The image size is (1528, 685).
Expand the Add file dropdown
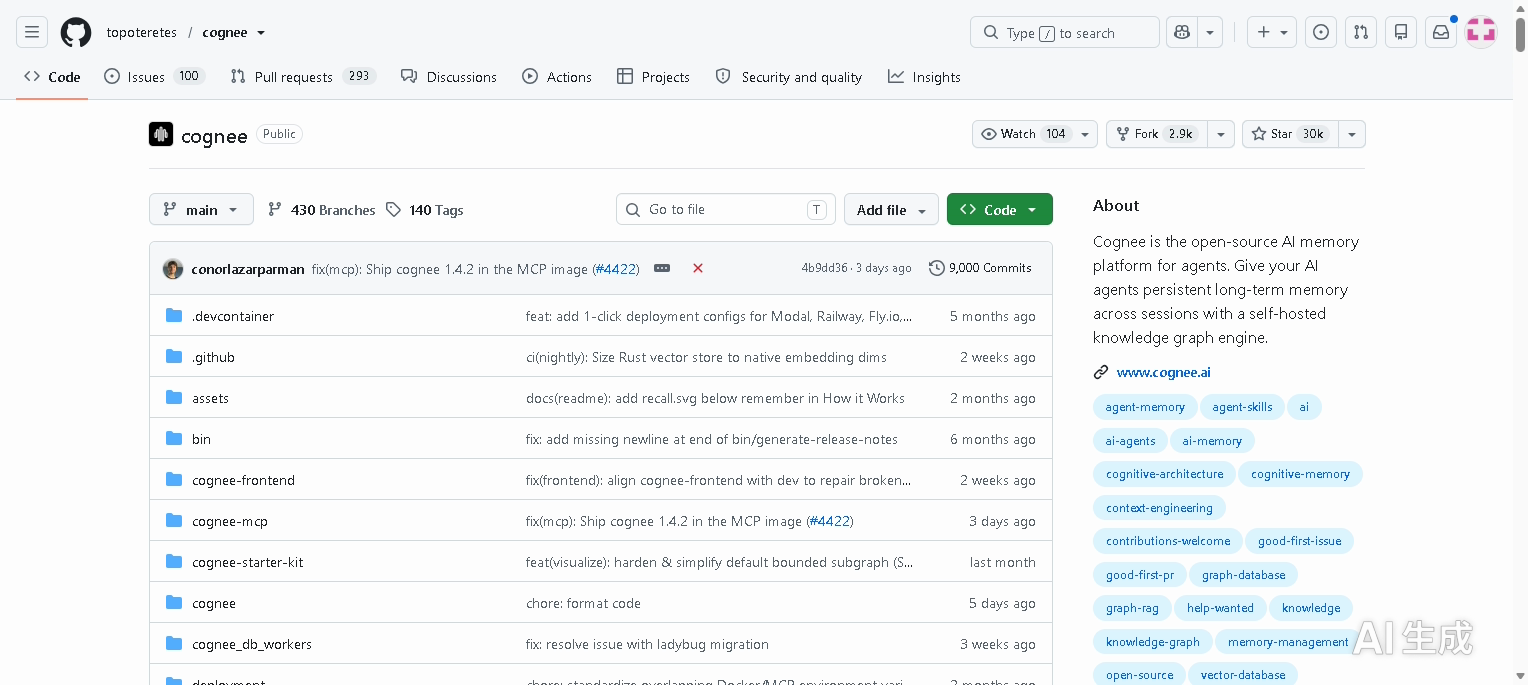(x=891, y=210)
